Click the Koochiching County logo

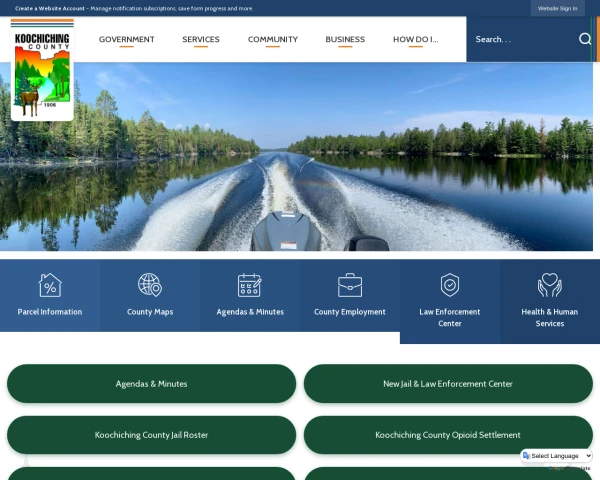[x=42, y=69]
